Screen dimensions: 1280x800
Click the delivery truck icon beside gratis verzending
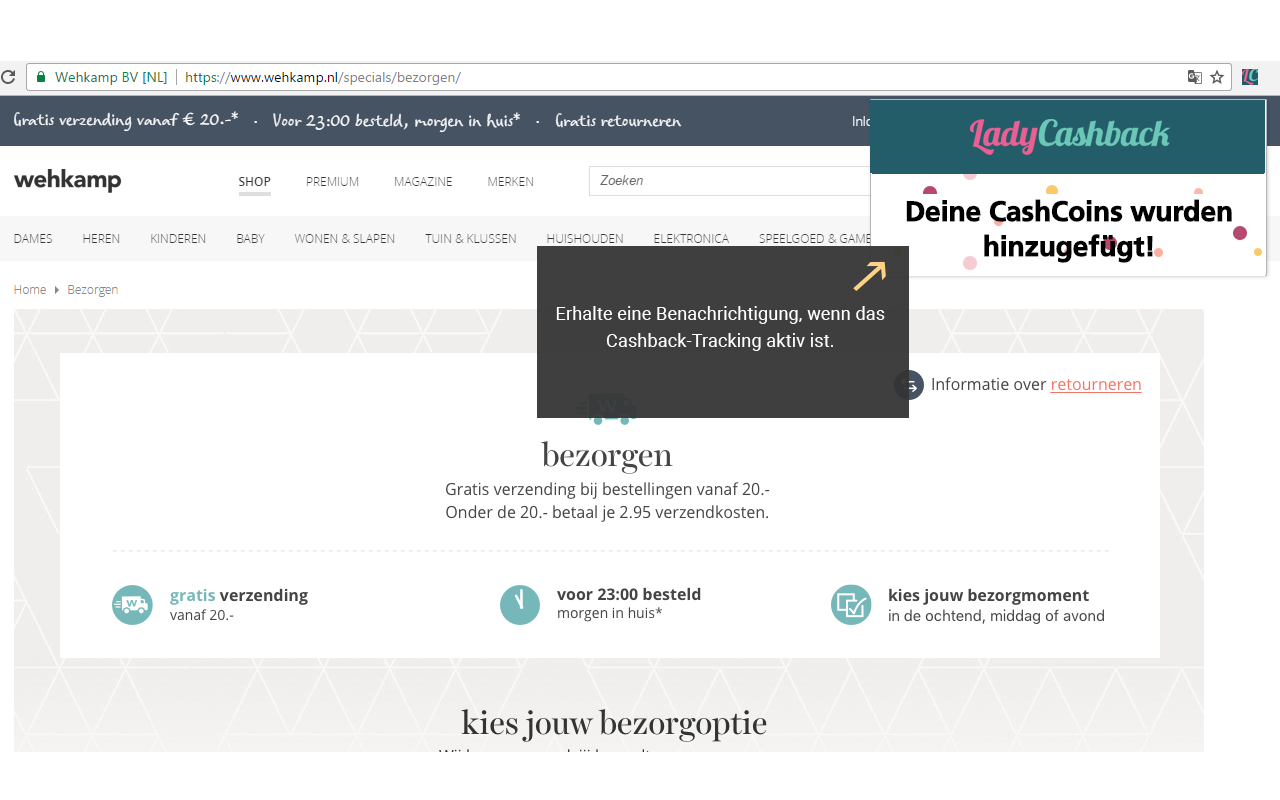pos(132,605)
